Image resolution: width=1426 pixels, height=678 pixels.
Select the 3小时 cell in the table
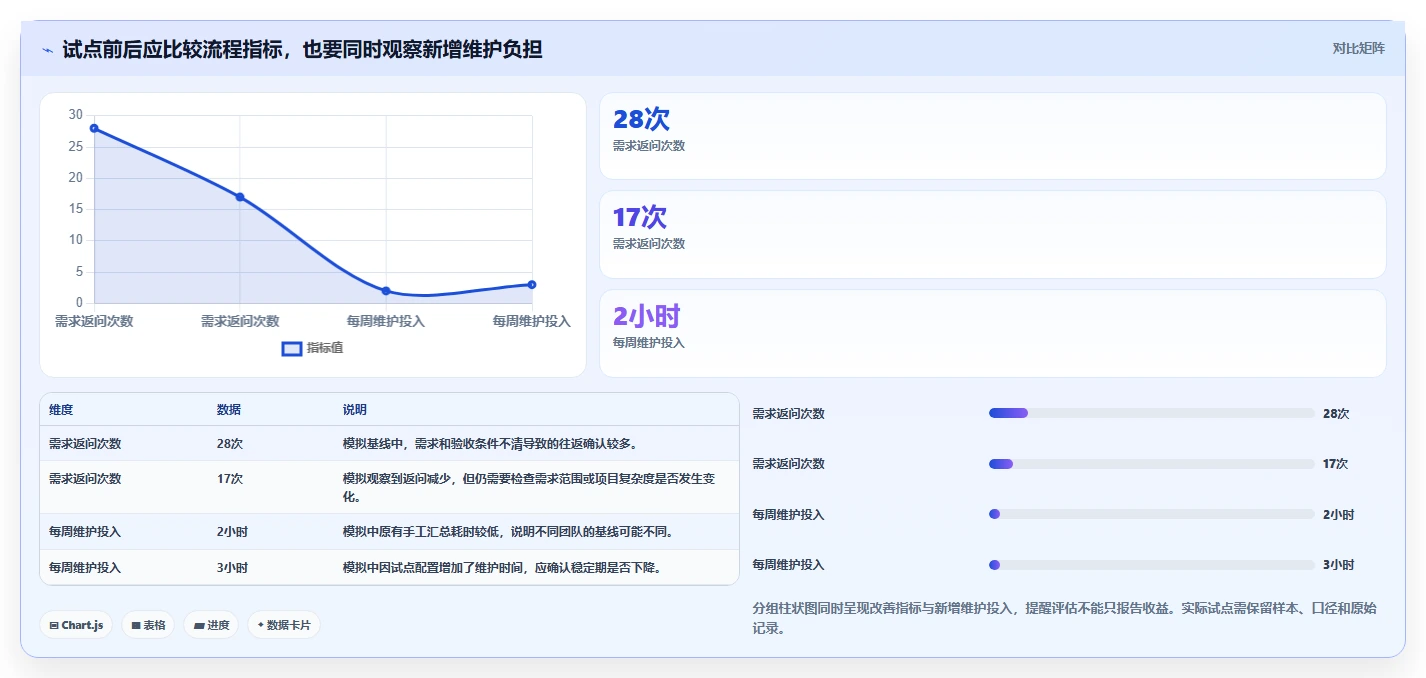pos(232,567)
